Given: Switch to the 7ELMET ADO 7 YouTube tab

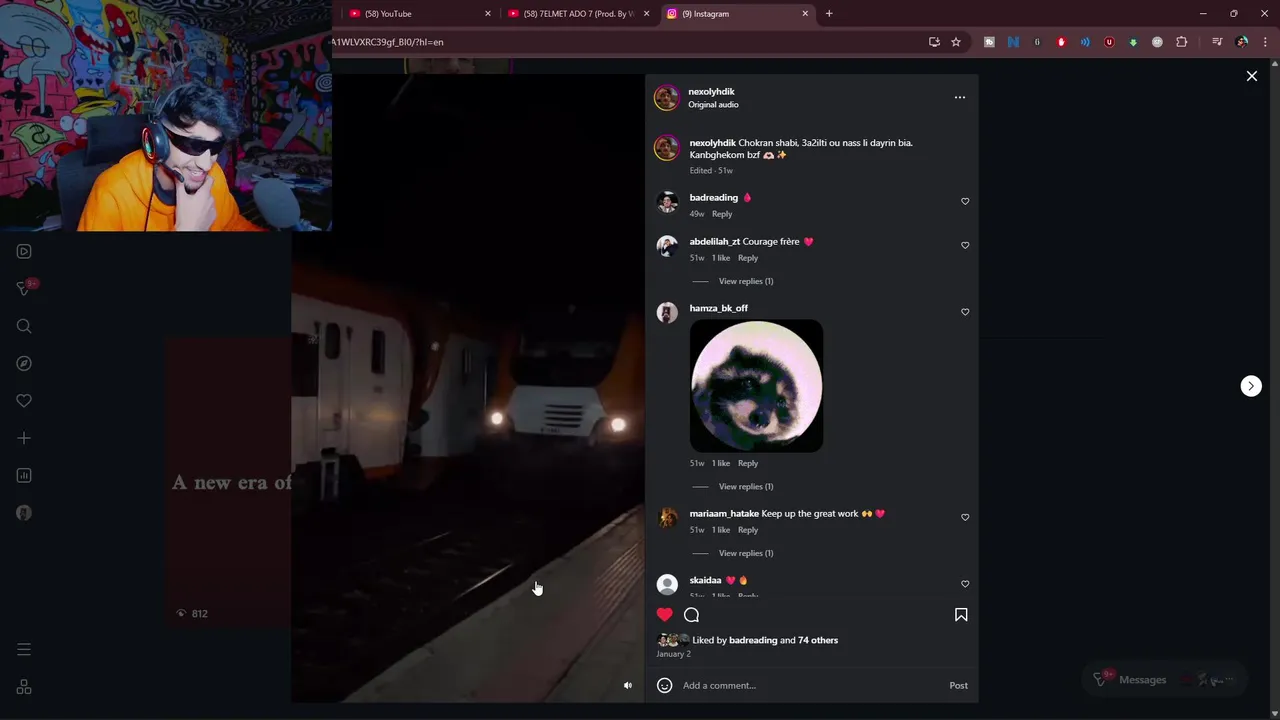Looking at the screenshot, I should (x=580, y=14).
